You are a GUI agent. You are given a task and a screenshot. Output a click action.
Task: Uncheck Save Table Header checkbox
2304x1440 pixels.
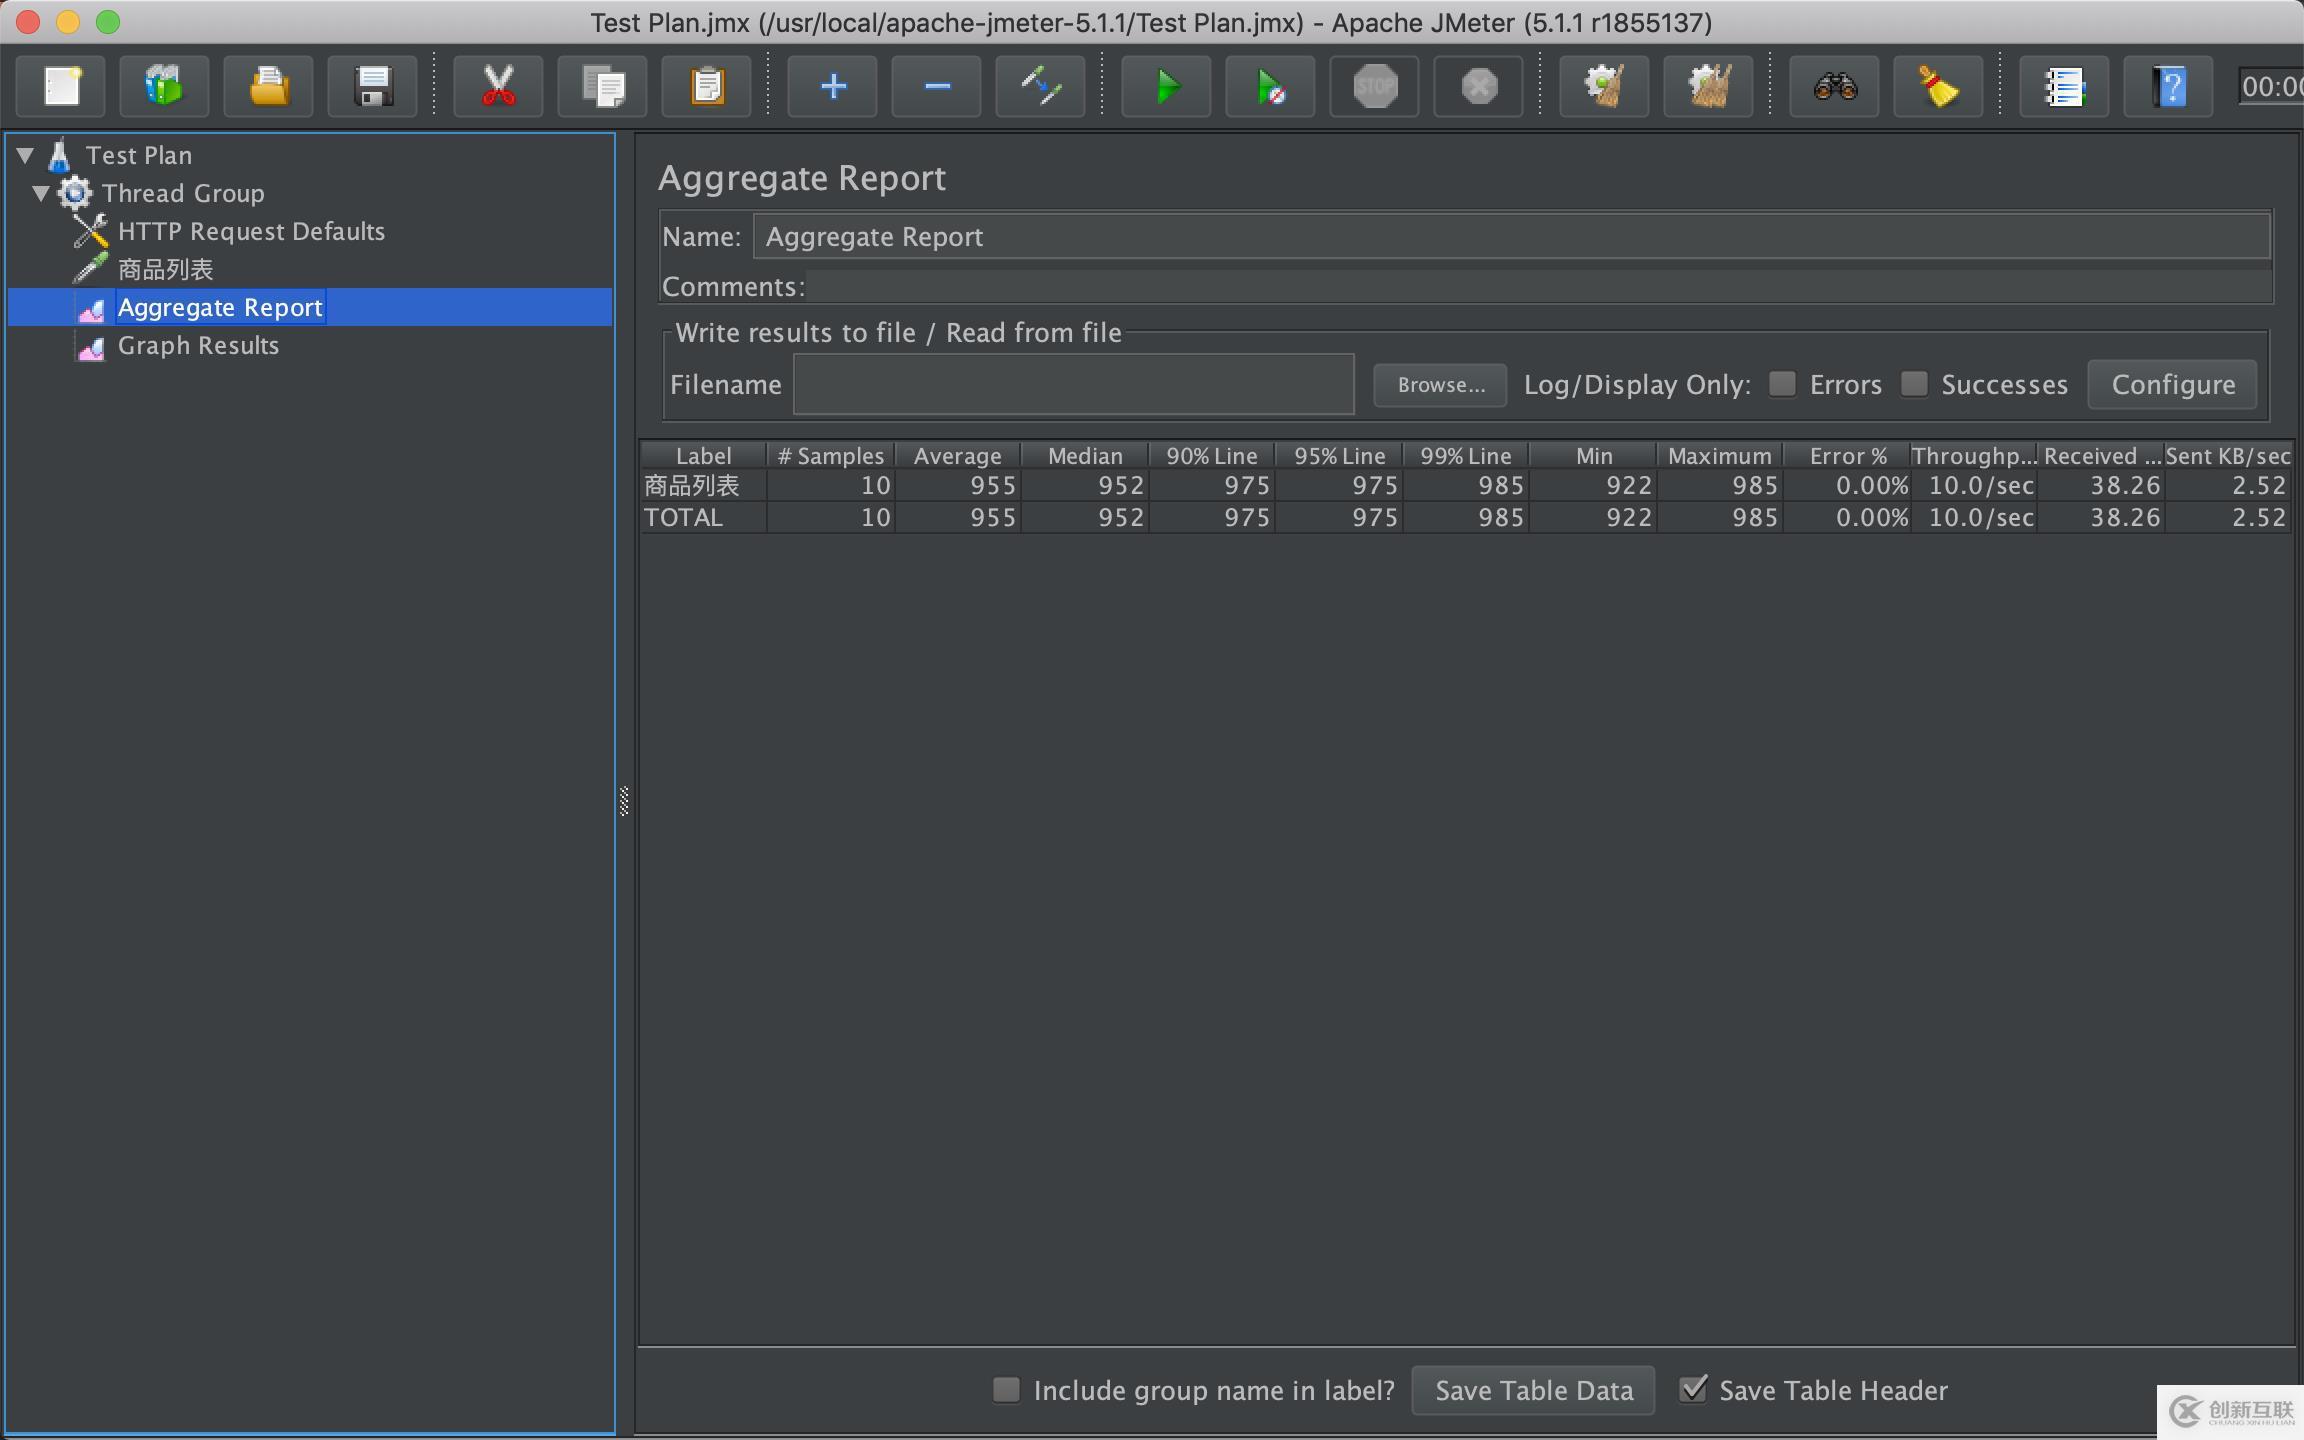[x=1692, y=1389]
